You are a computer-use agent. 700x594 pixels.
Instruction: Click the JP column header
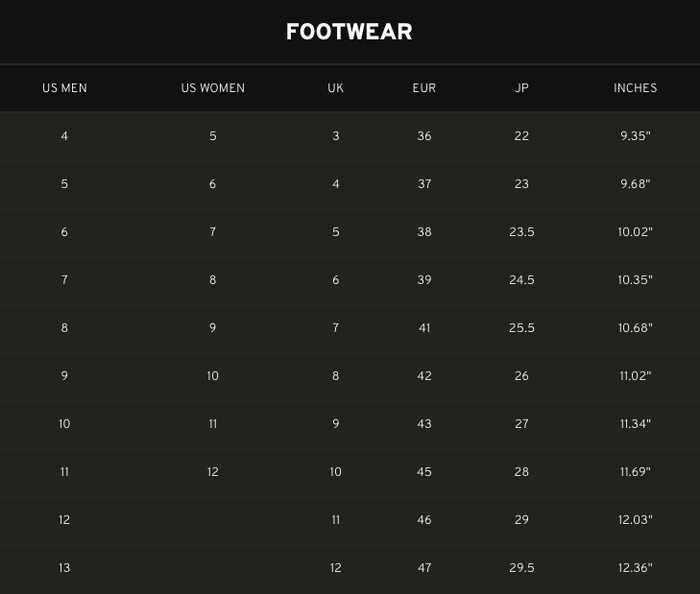[521, 88]
